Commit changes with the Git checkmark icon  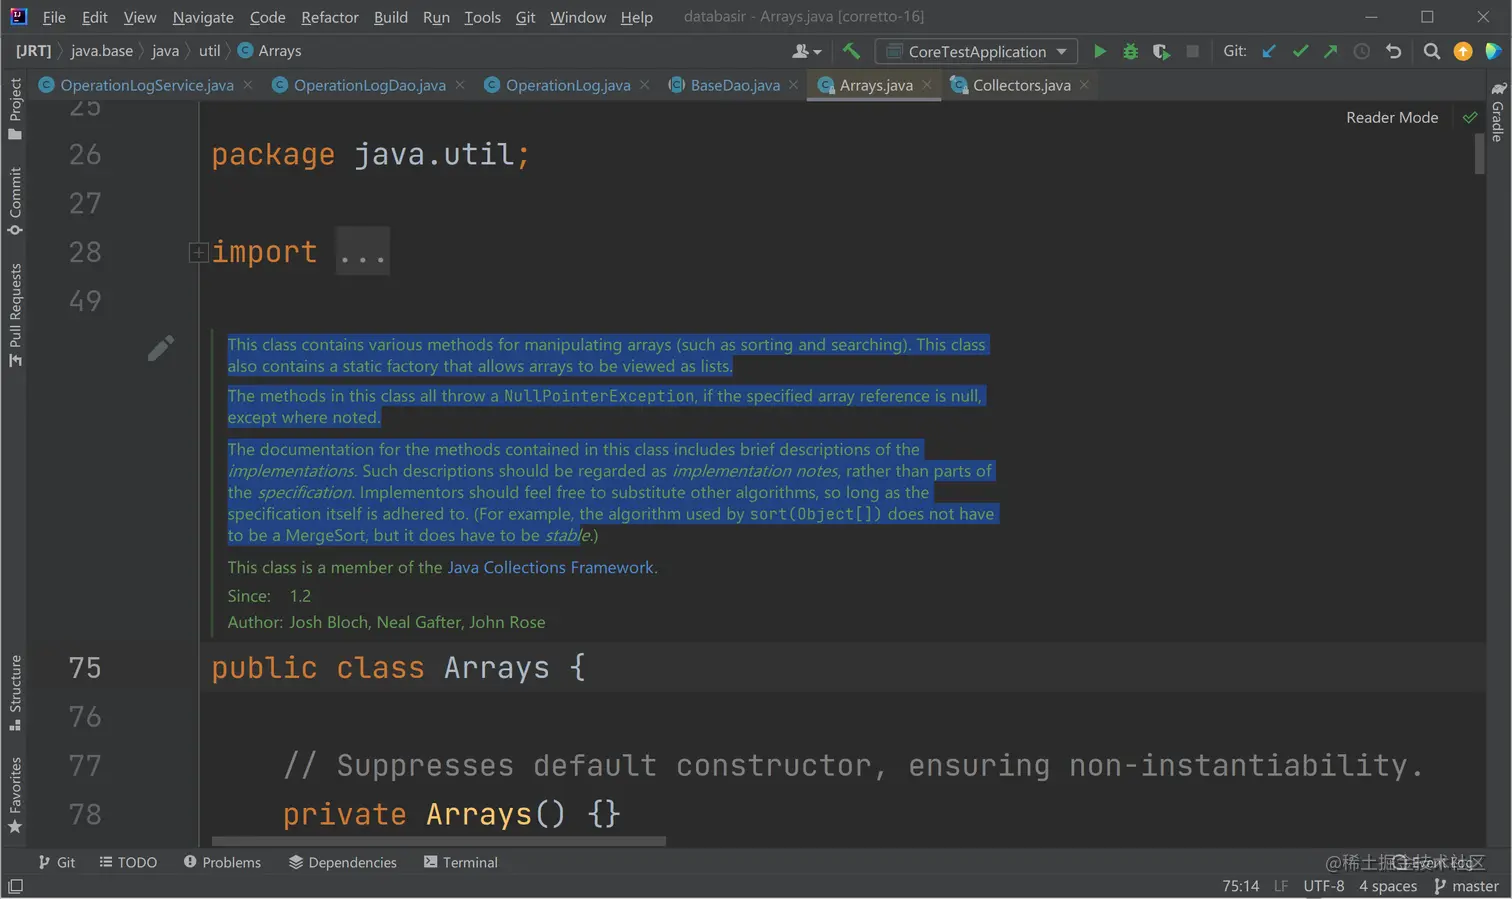click(x=1300, y=51)
